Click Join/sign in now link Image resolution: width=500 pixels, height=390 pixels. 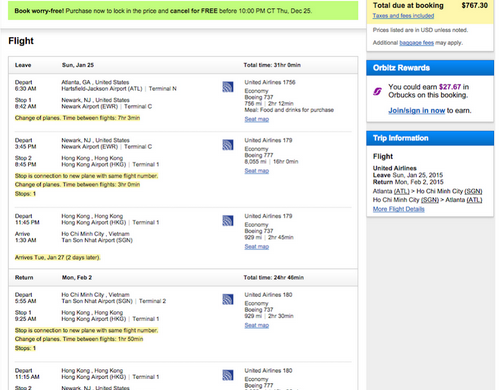coord(417,111)
